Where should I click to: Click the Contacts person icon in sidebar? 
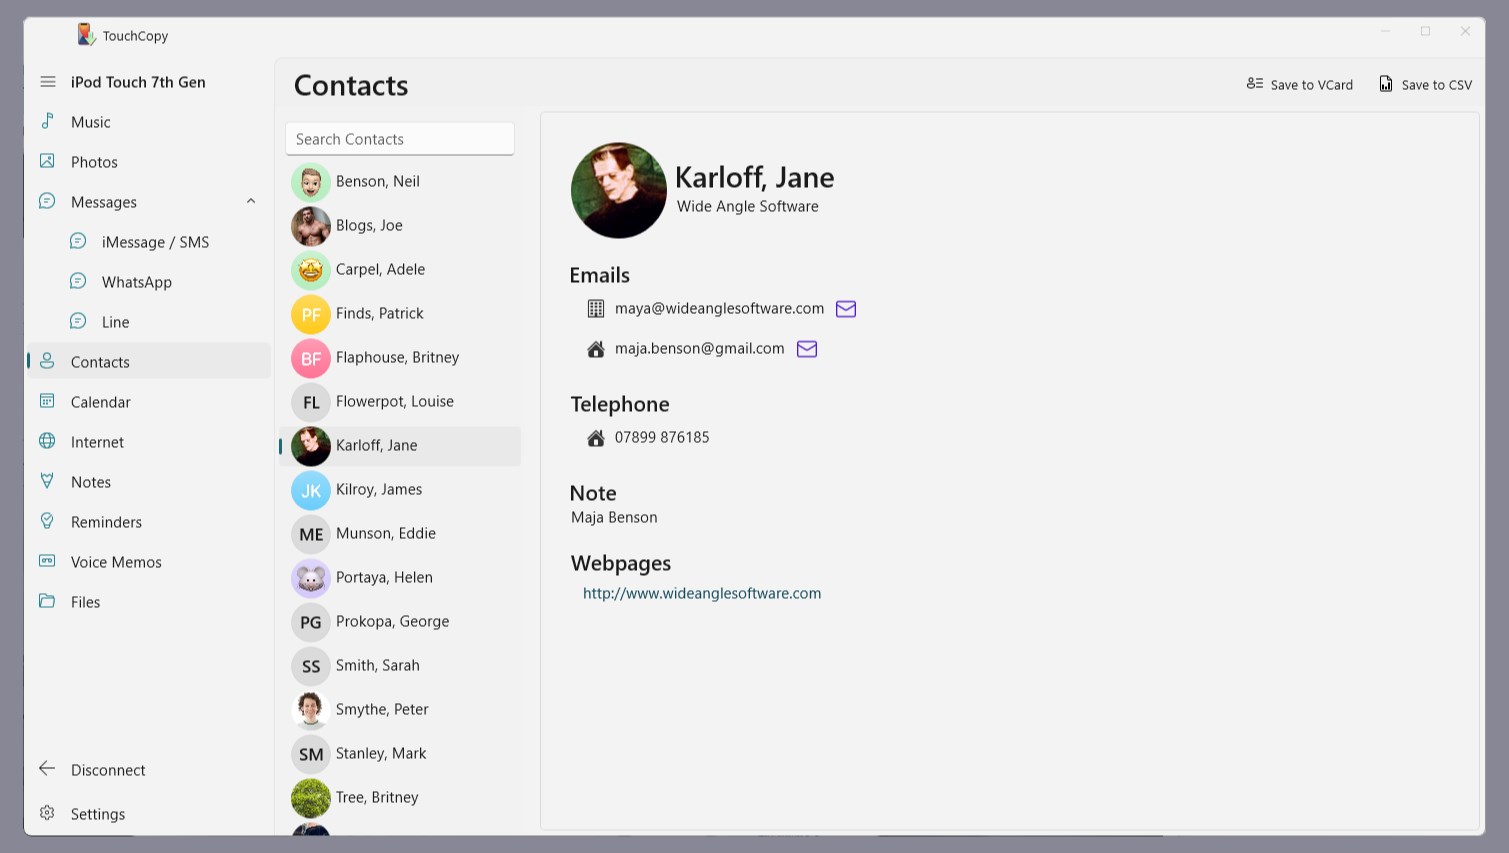click(47, 361)
